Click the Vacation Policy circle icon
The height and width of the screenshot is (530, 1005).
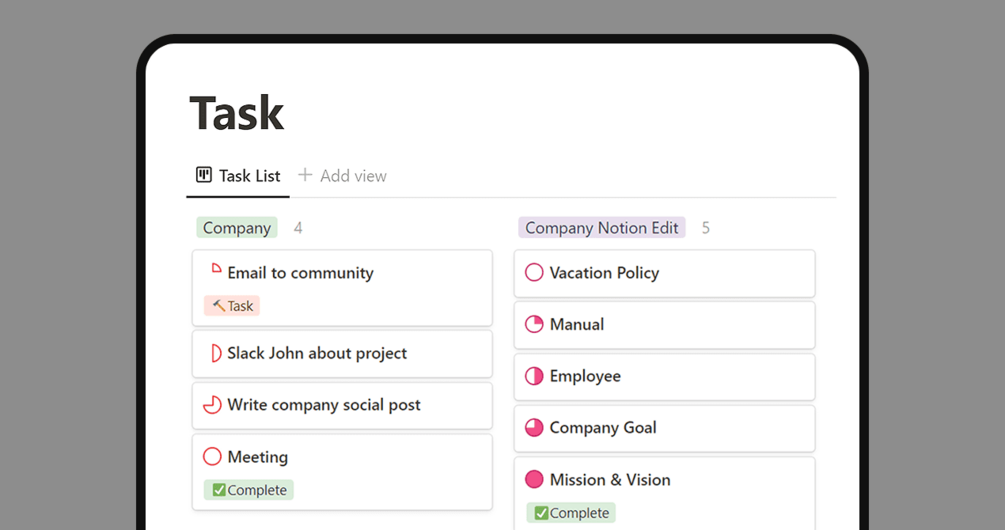[x=534, y=272]
